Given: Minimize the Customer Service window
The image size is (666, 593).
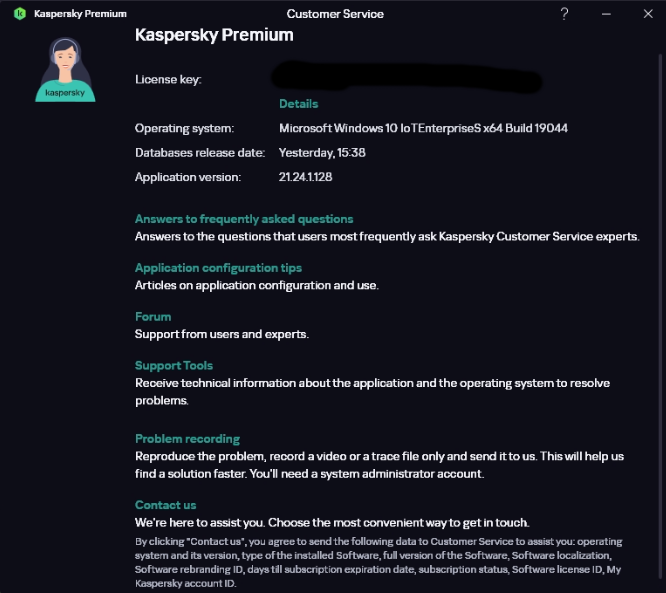Looking at the screenshot, I should click(606, 14).
